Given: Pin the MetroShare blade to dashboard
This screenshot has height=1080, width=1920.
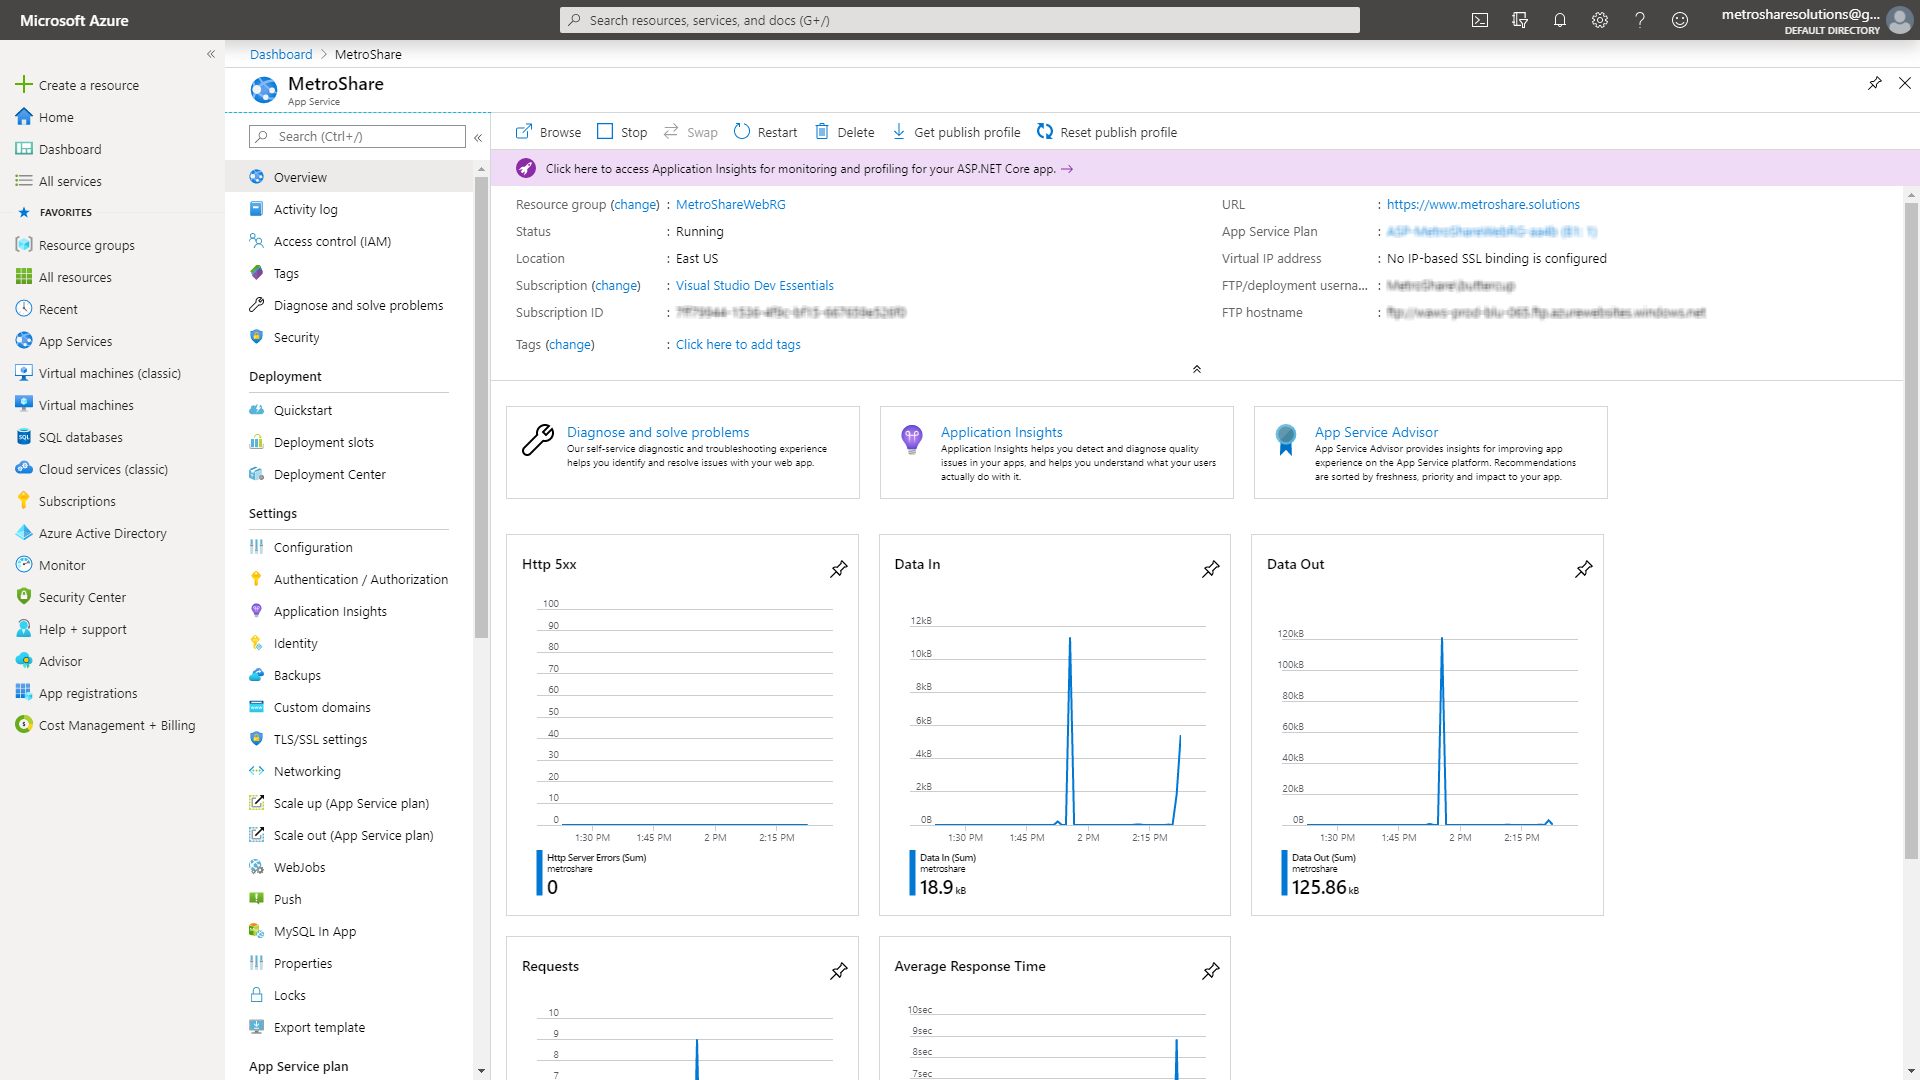Looking at the screenshot, I should (x=1875, y=83).
